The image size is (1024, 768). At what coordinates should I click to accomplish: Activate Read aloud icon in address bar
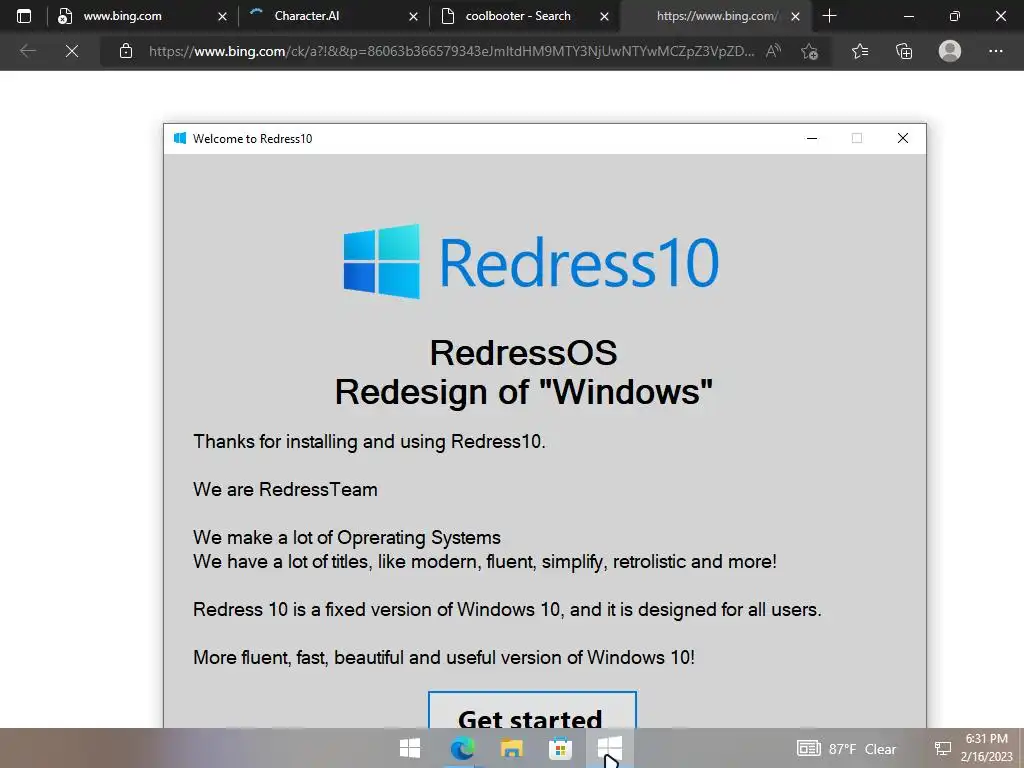tap(773, 51)
